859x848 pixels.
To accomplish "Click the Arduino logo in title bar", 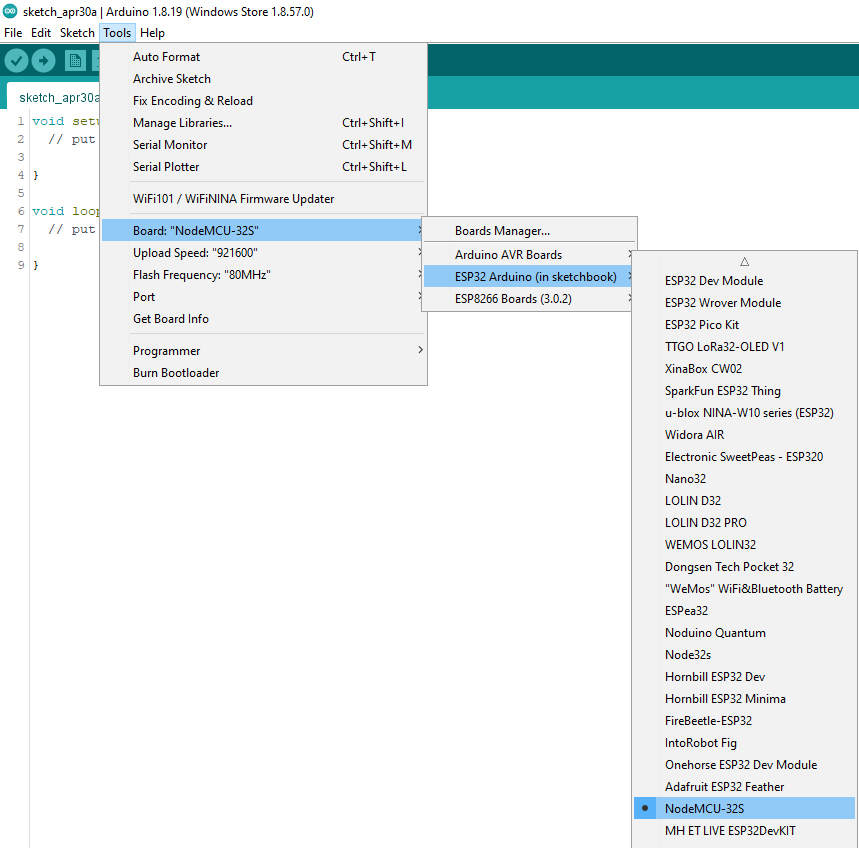I will click(10, 11).
